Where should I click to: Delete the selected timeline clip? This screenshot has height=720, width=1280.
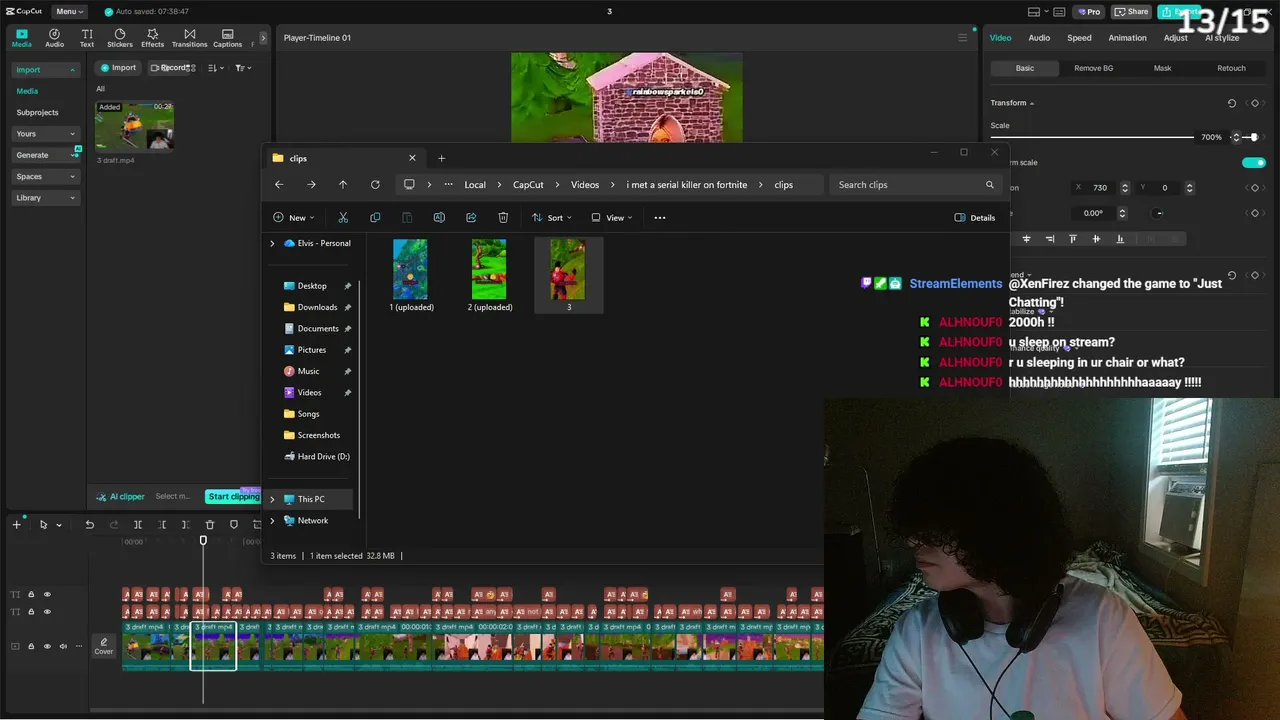(210, 525)
